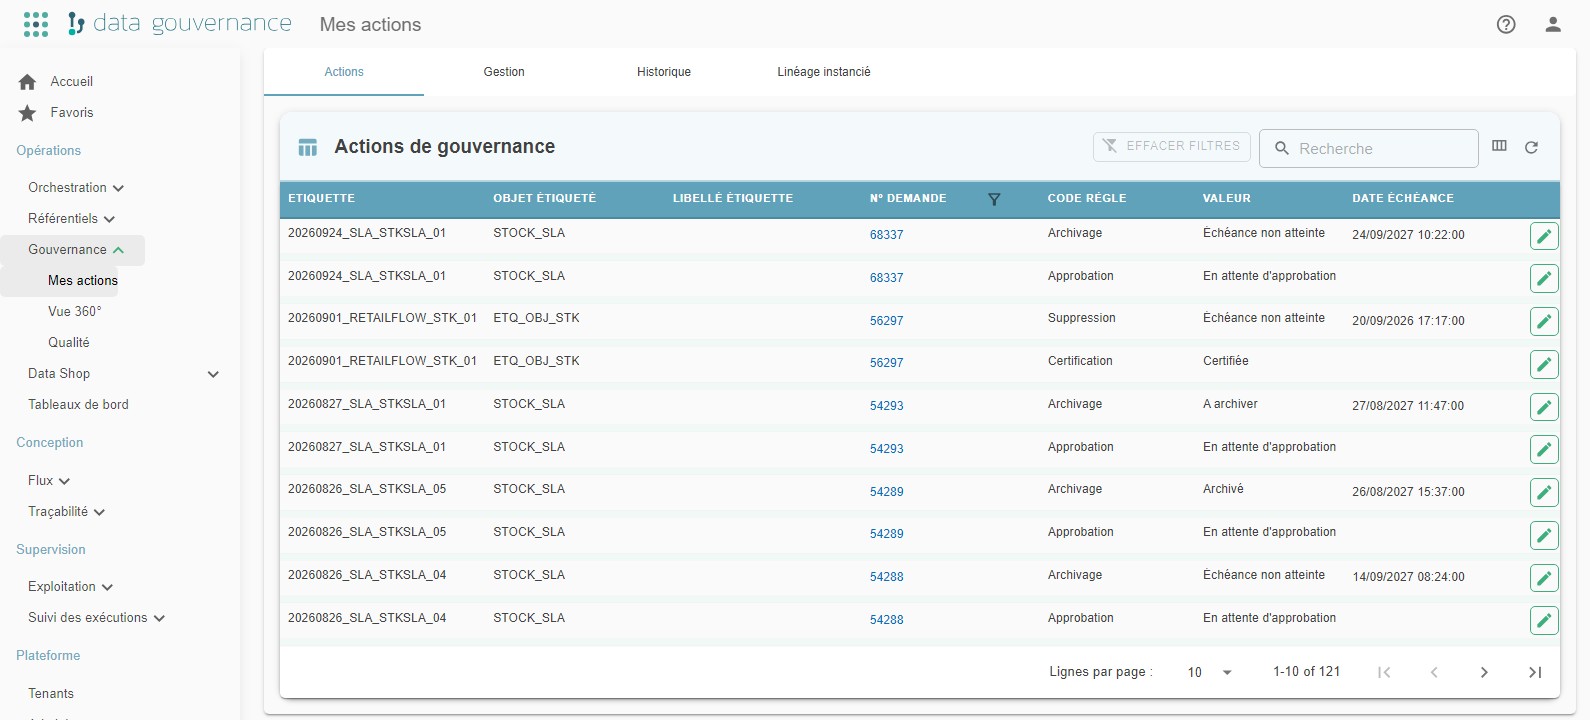Sort by the Date échéance column header
This screenshot has width=1590, height=720.
1403,198
